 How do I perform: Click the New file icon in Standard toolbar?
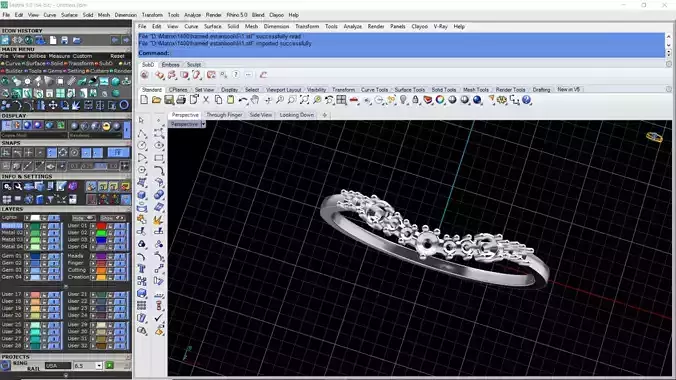(x=144, y=100)
